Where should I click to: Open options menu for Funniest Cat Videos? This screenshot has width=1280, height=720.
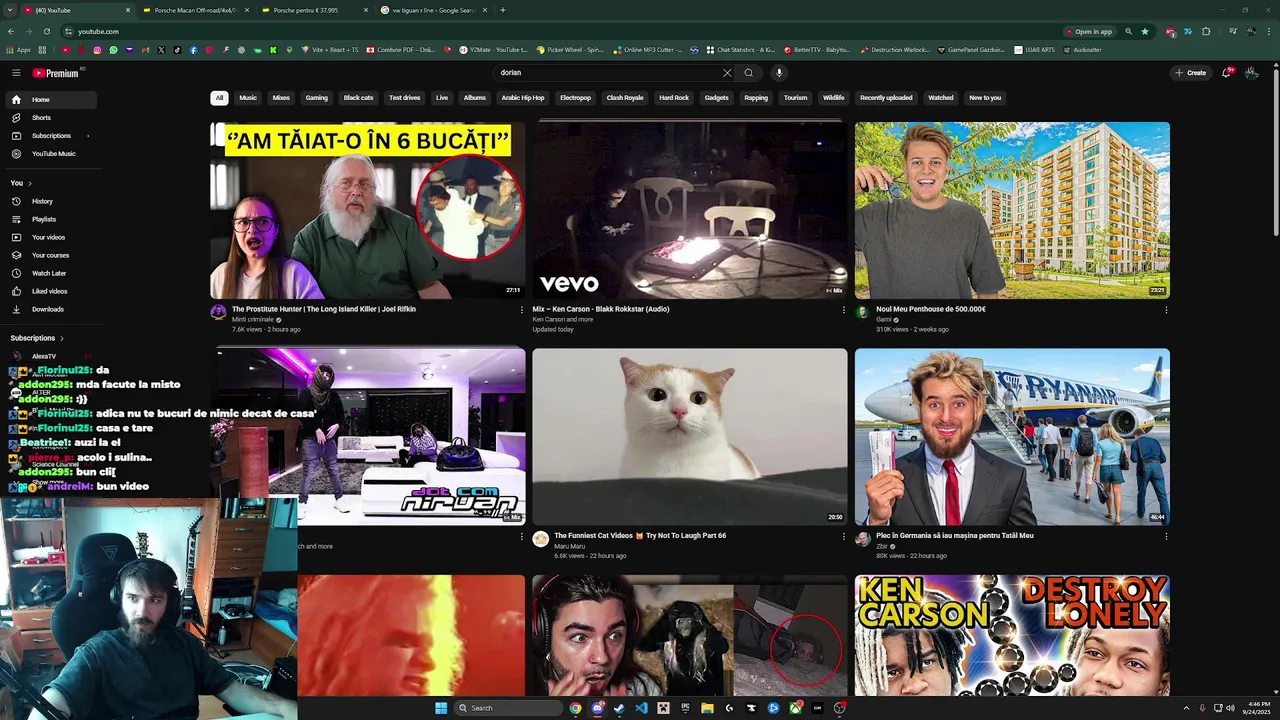coord(843,536)
